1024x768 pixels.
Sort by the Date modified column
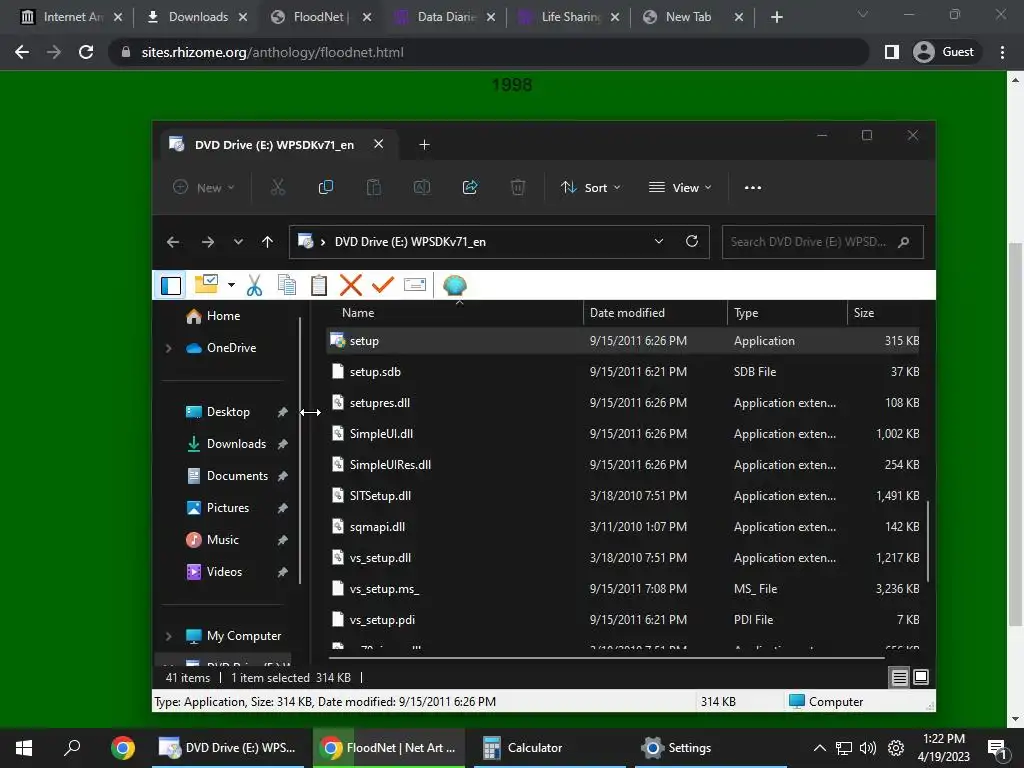pos(655,313)
